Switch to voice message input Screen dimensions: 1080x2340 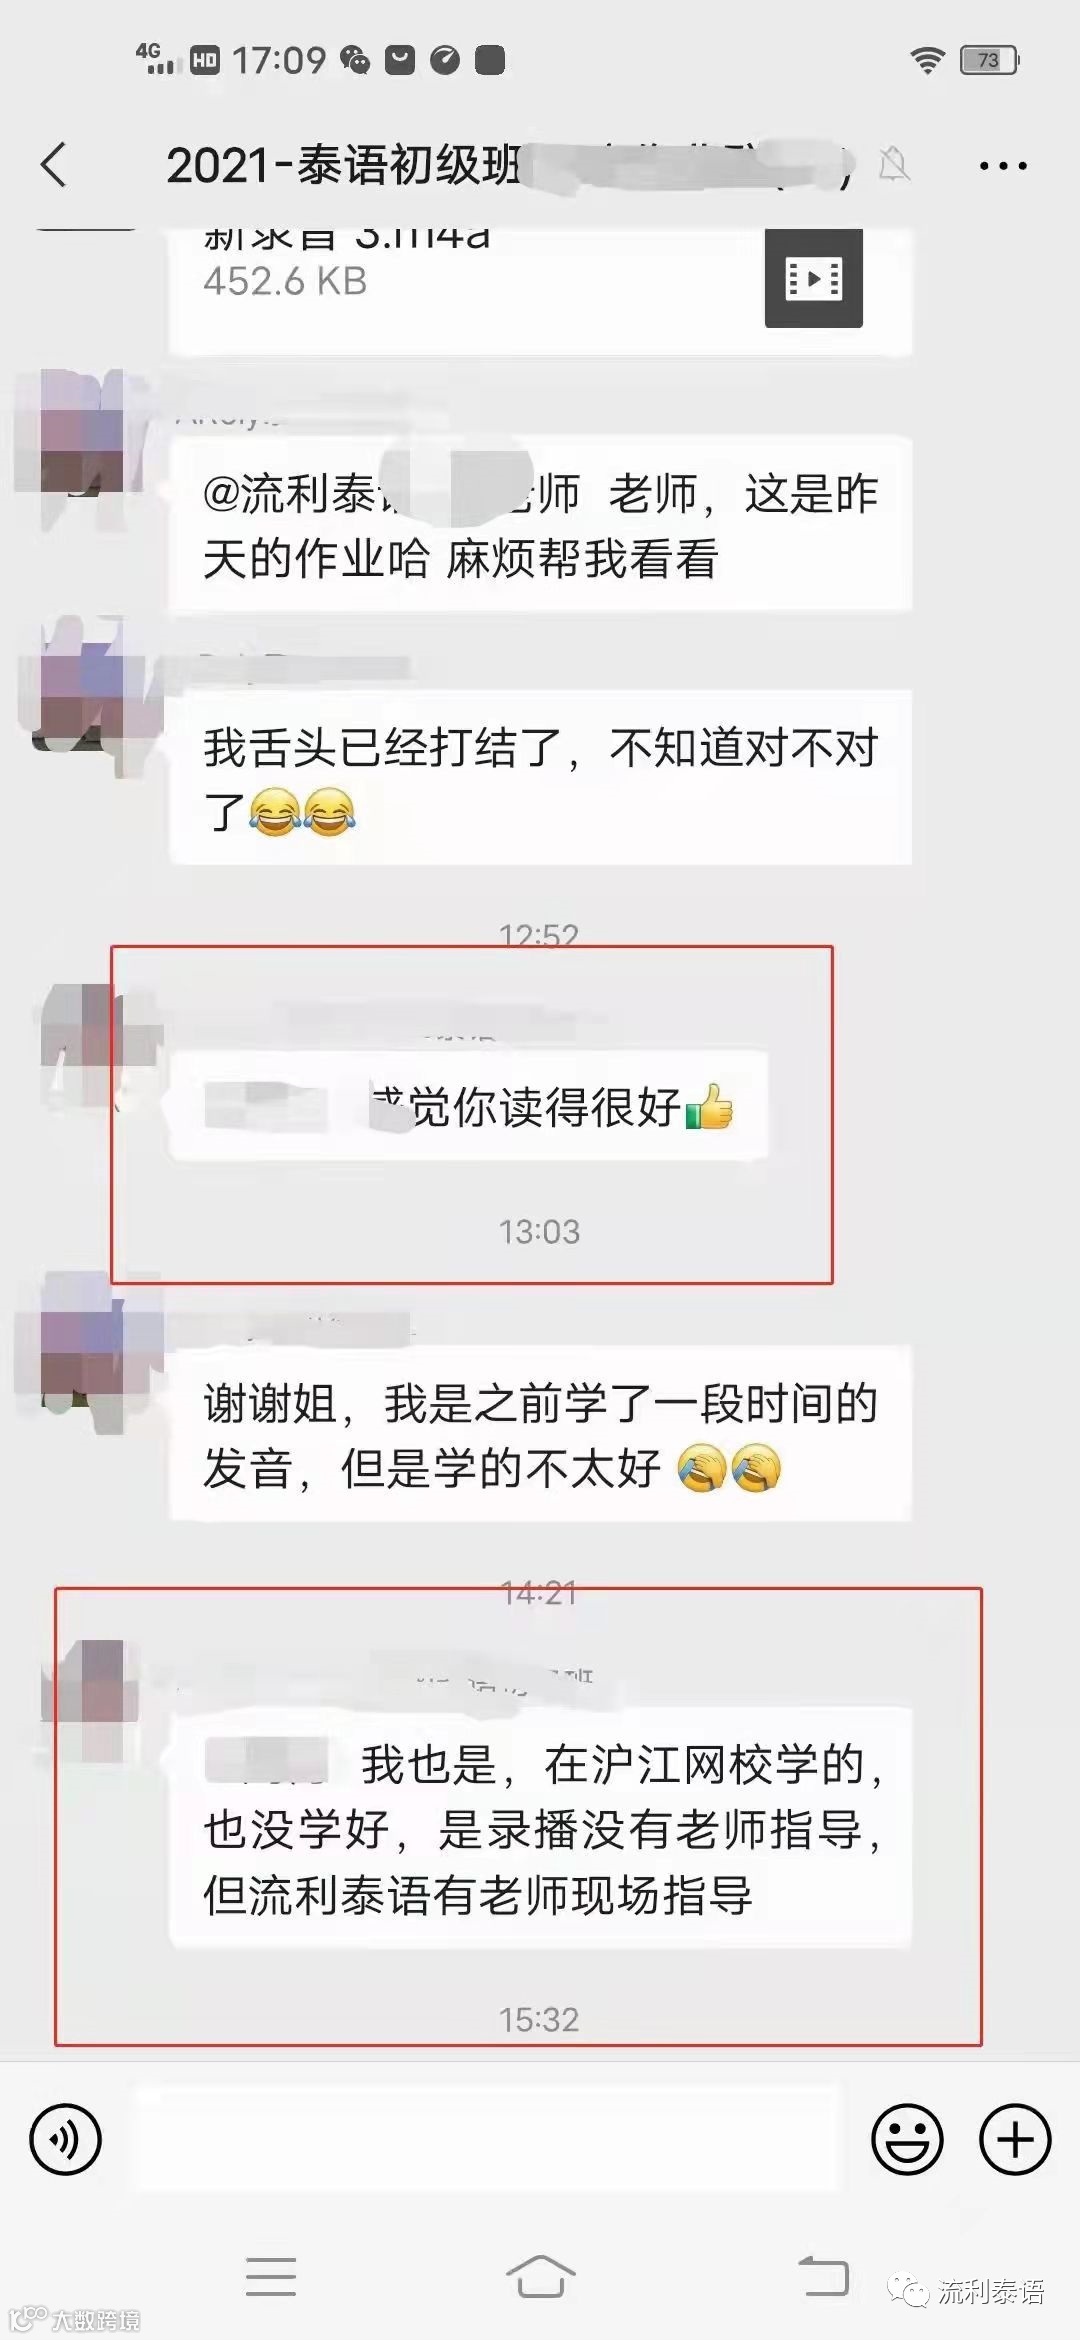click(66, 2140)
